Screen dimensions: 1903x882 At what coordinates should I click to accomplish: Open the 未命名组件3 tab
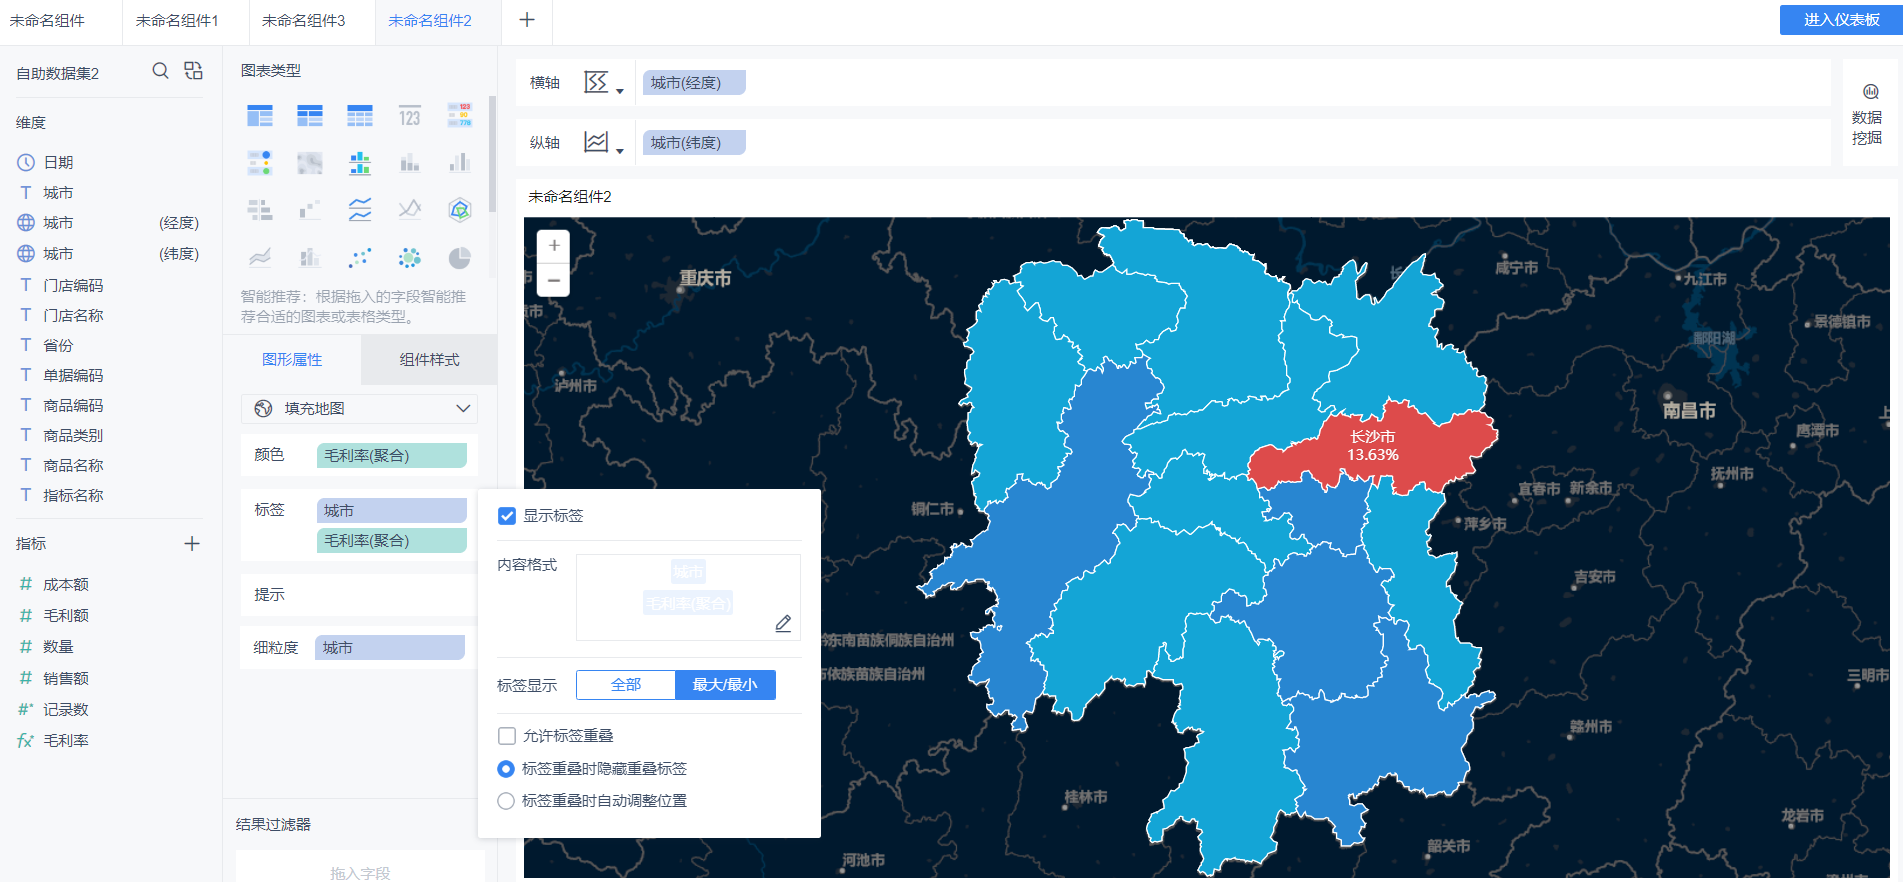pos(303,21)
